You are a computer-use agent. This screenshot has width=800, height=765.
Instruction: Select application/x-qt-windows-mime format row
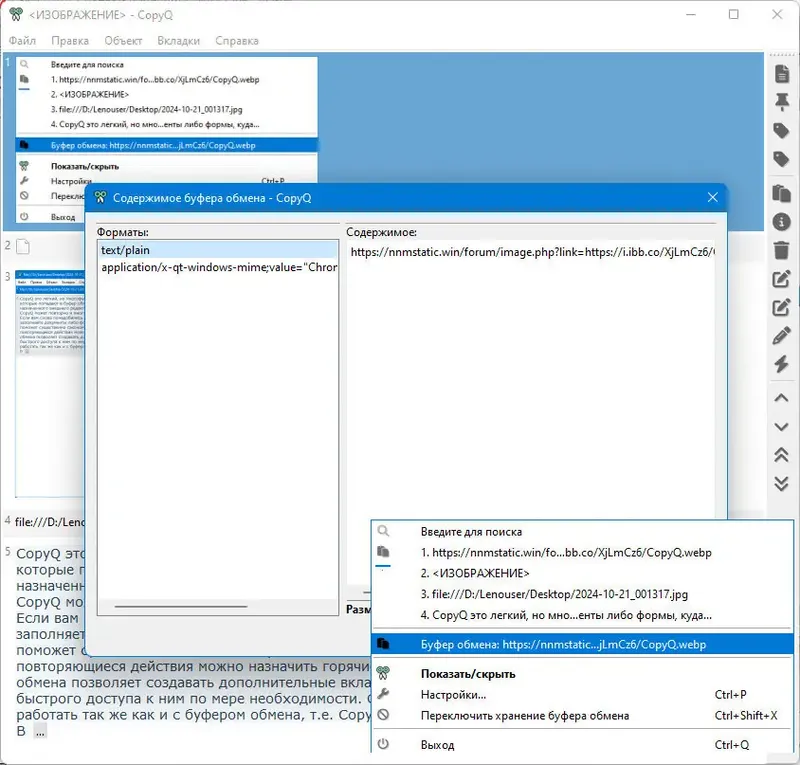point(218,267)
